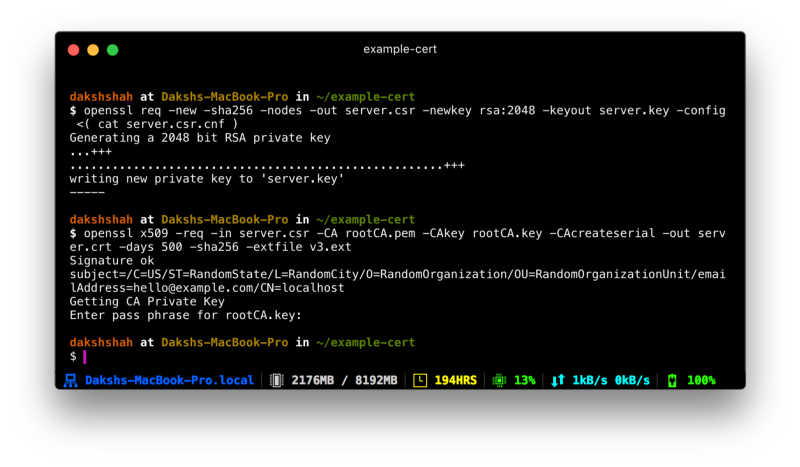This screenshot has height=467, width=800.
Task: Click the Dakshs-MacBook-Pro.local hostname in status bar
Action: (x=169, y=380)
